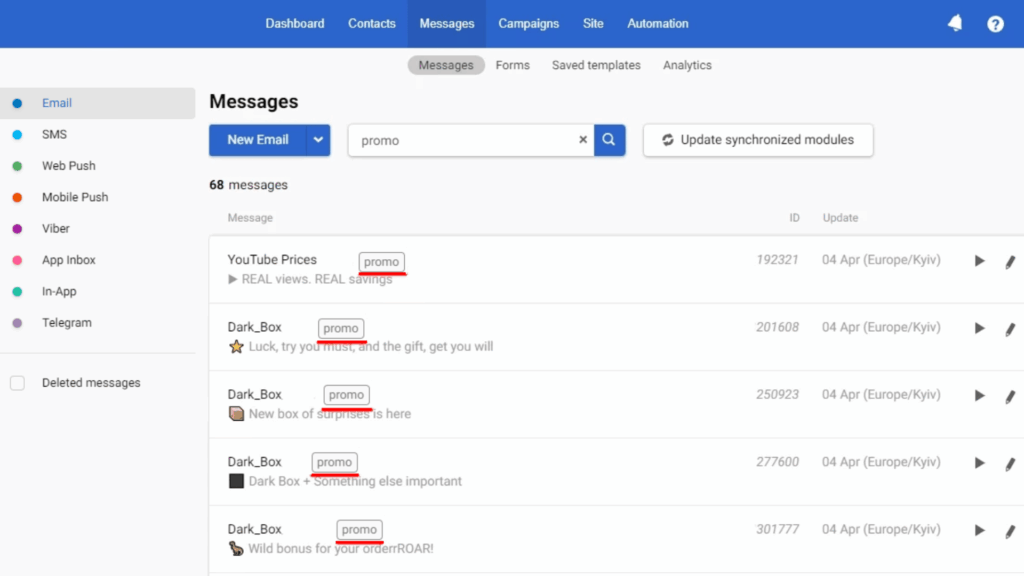Switch to the Saved templates tab

click(x=596, y=65)
